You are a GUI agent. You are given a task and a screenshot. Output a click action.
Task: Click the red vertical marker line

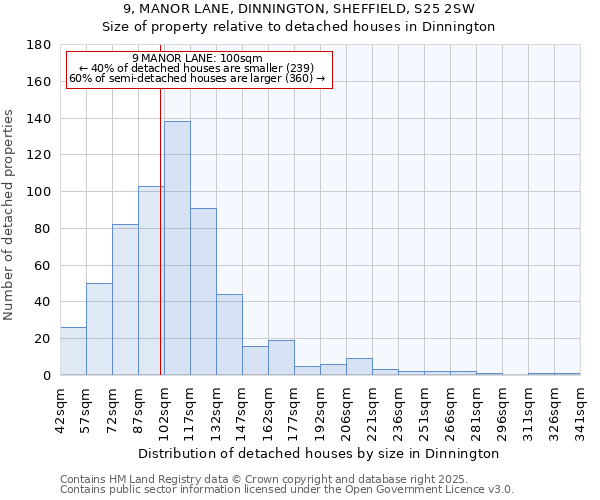tap(160, 230)
